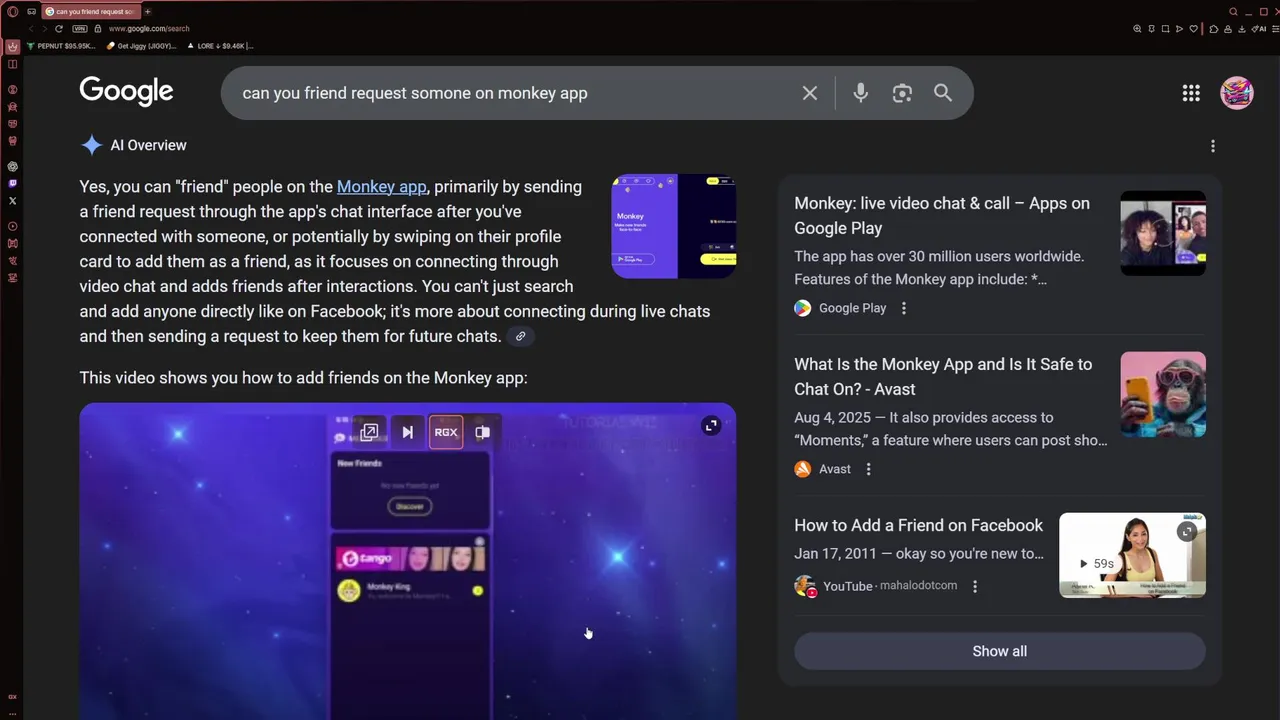Open the Get Jiggy bookmark
Image resolution: width=1280 pixels, height=720 pixels.
[141, 46]
